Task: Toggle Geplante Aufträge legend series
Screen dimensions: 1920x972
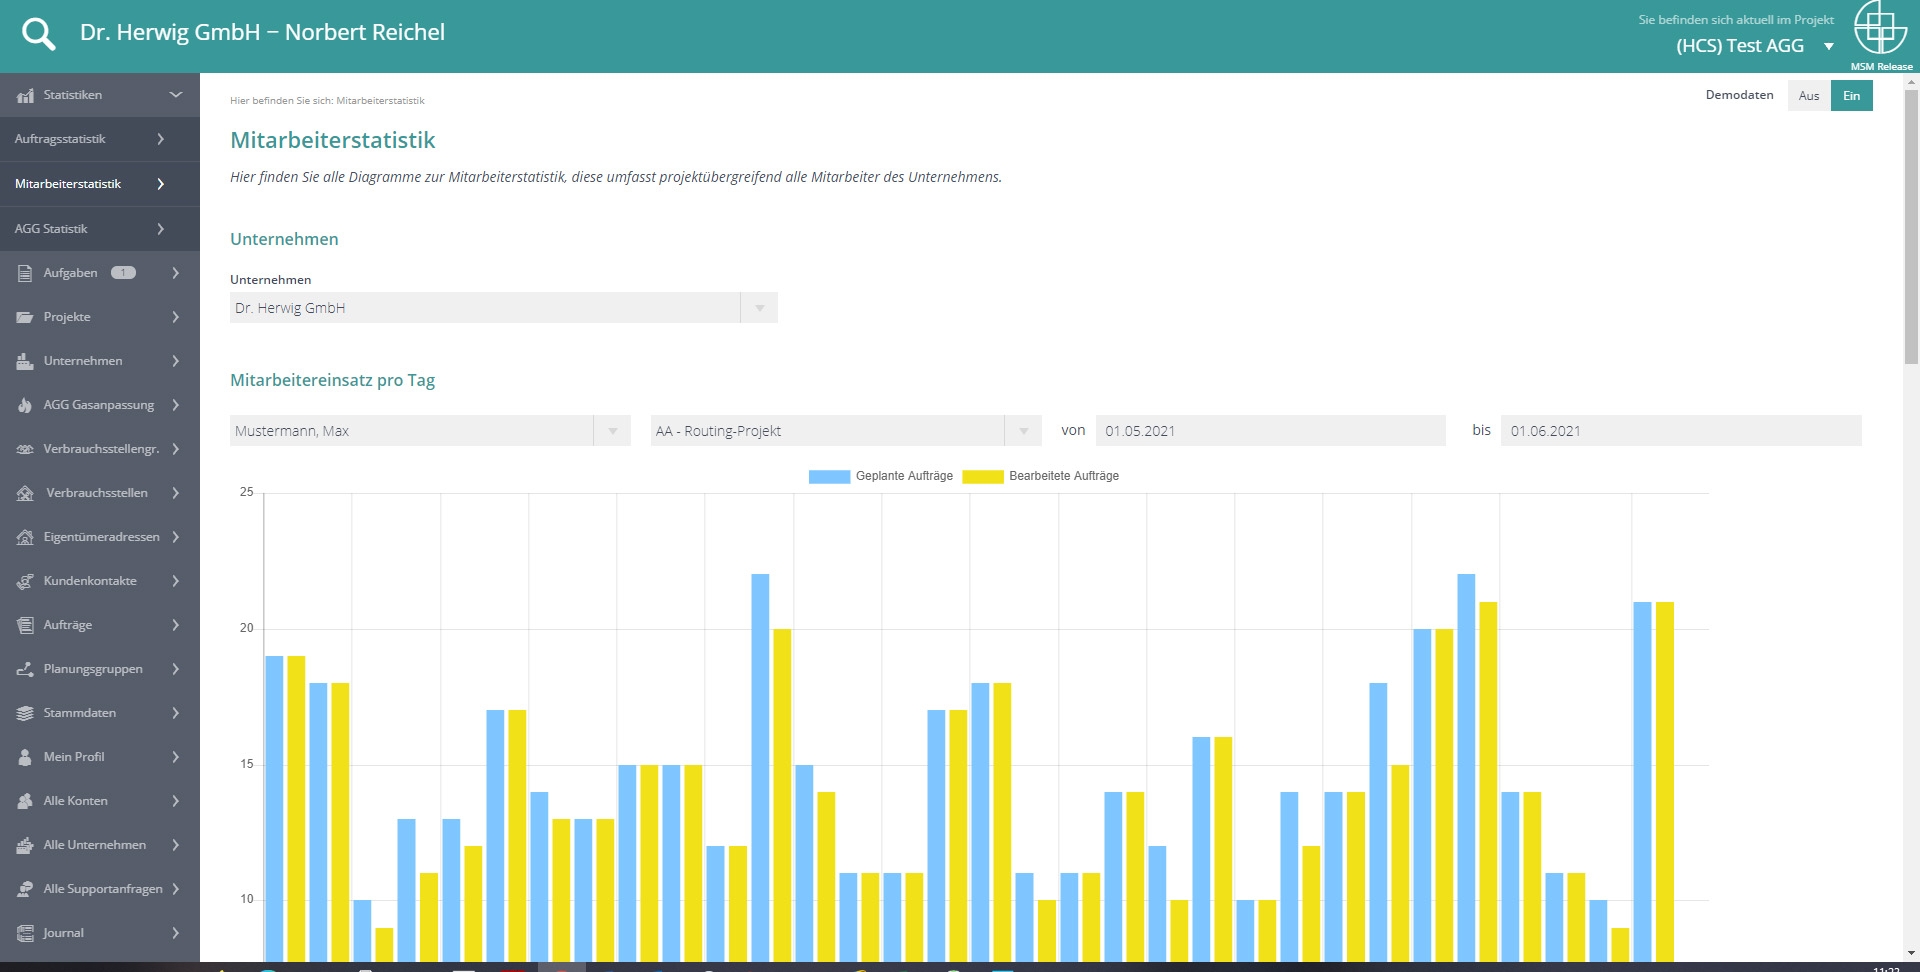Action: tap(881, 476)
